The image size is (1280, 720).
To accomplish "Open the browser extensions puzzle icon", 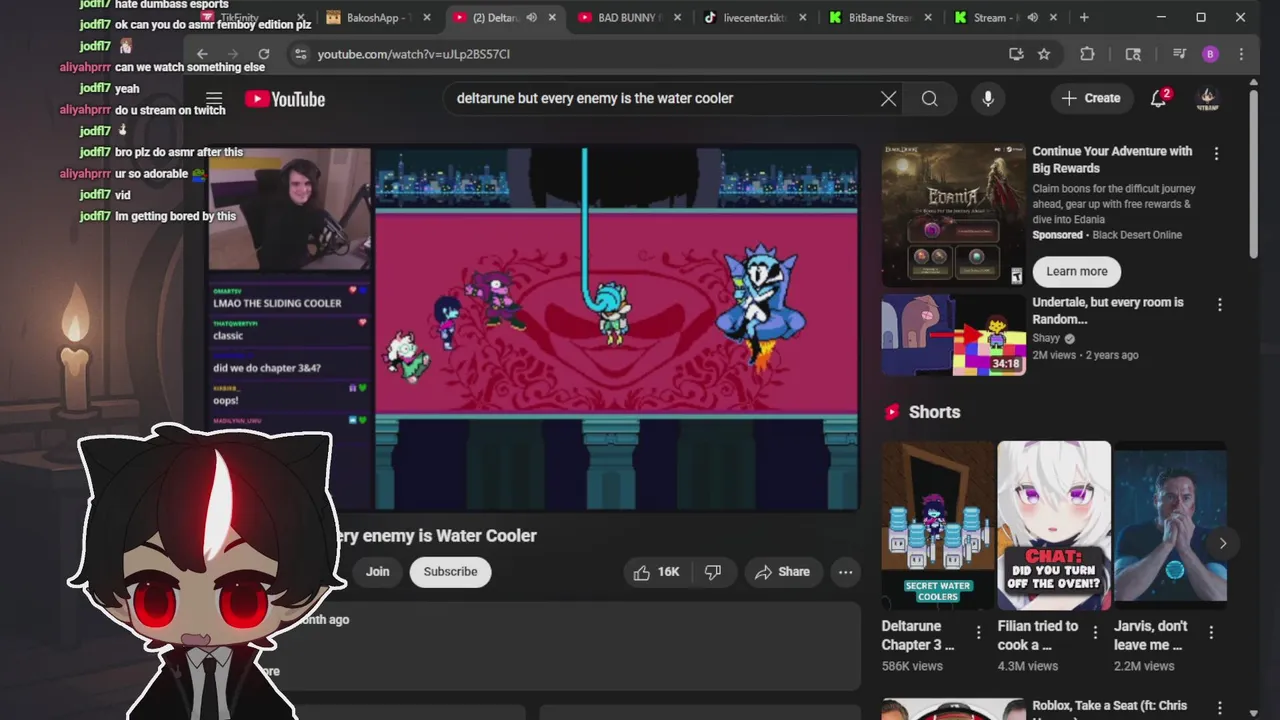I will [1087, 54].
